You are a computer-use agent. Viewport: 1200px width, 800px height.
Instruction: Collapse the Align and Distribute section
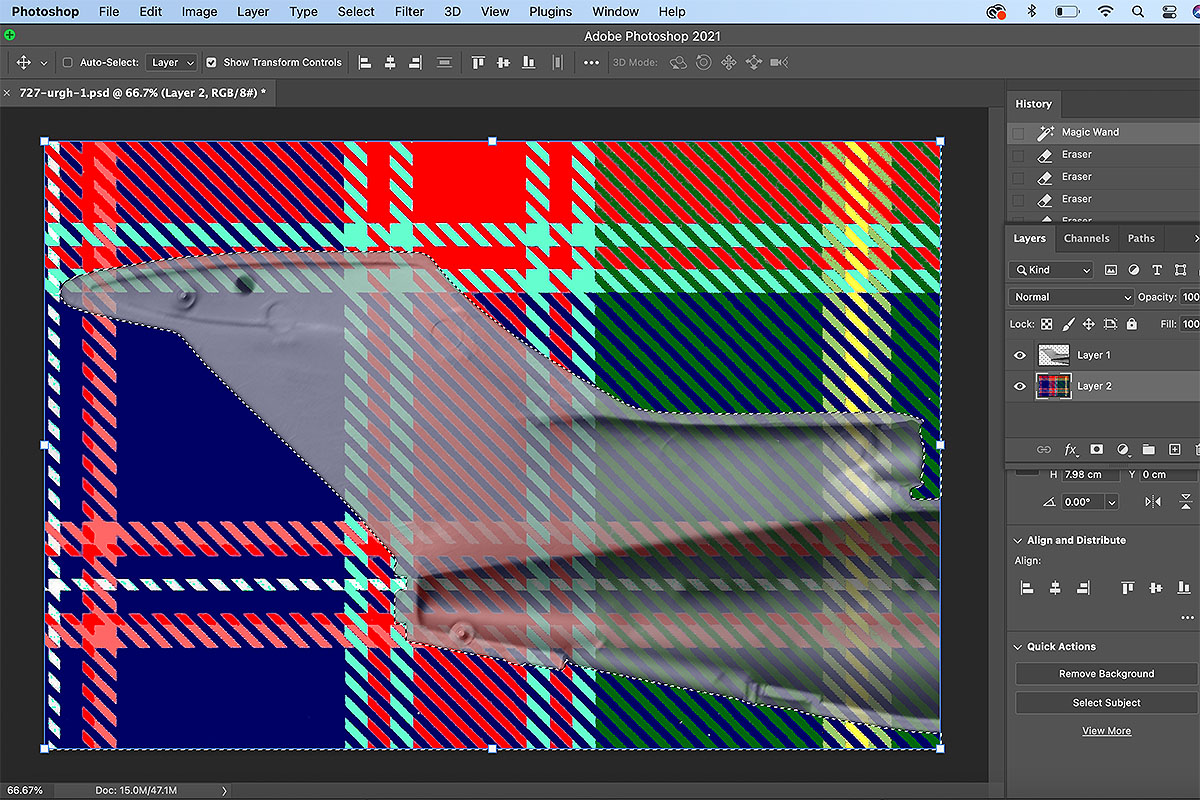click(x=1018, y=540)
